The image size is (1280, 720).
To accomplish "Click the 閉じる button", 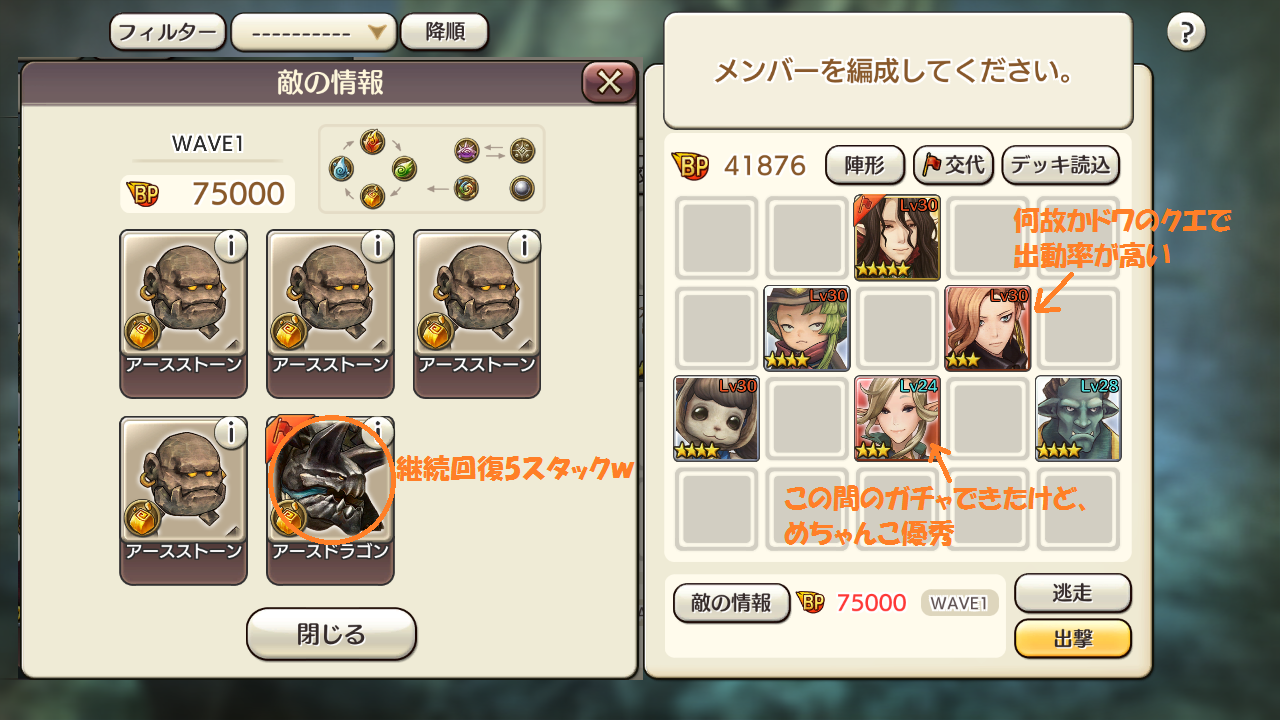I will [x=331, y=634].
